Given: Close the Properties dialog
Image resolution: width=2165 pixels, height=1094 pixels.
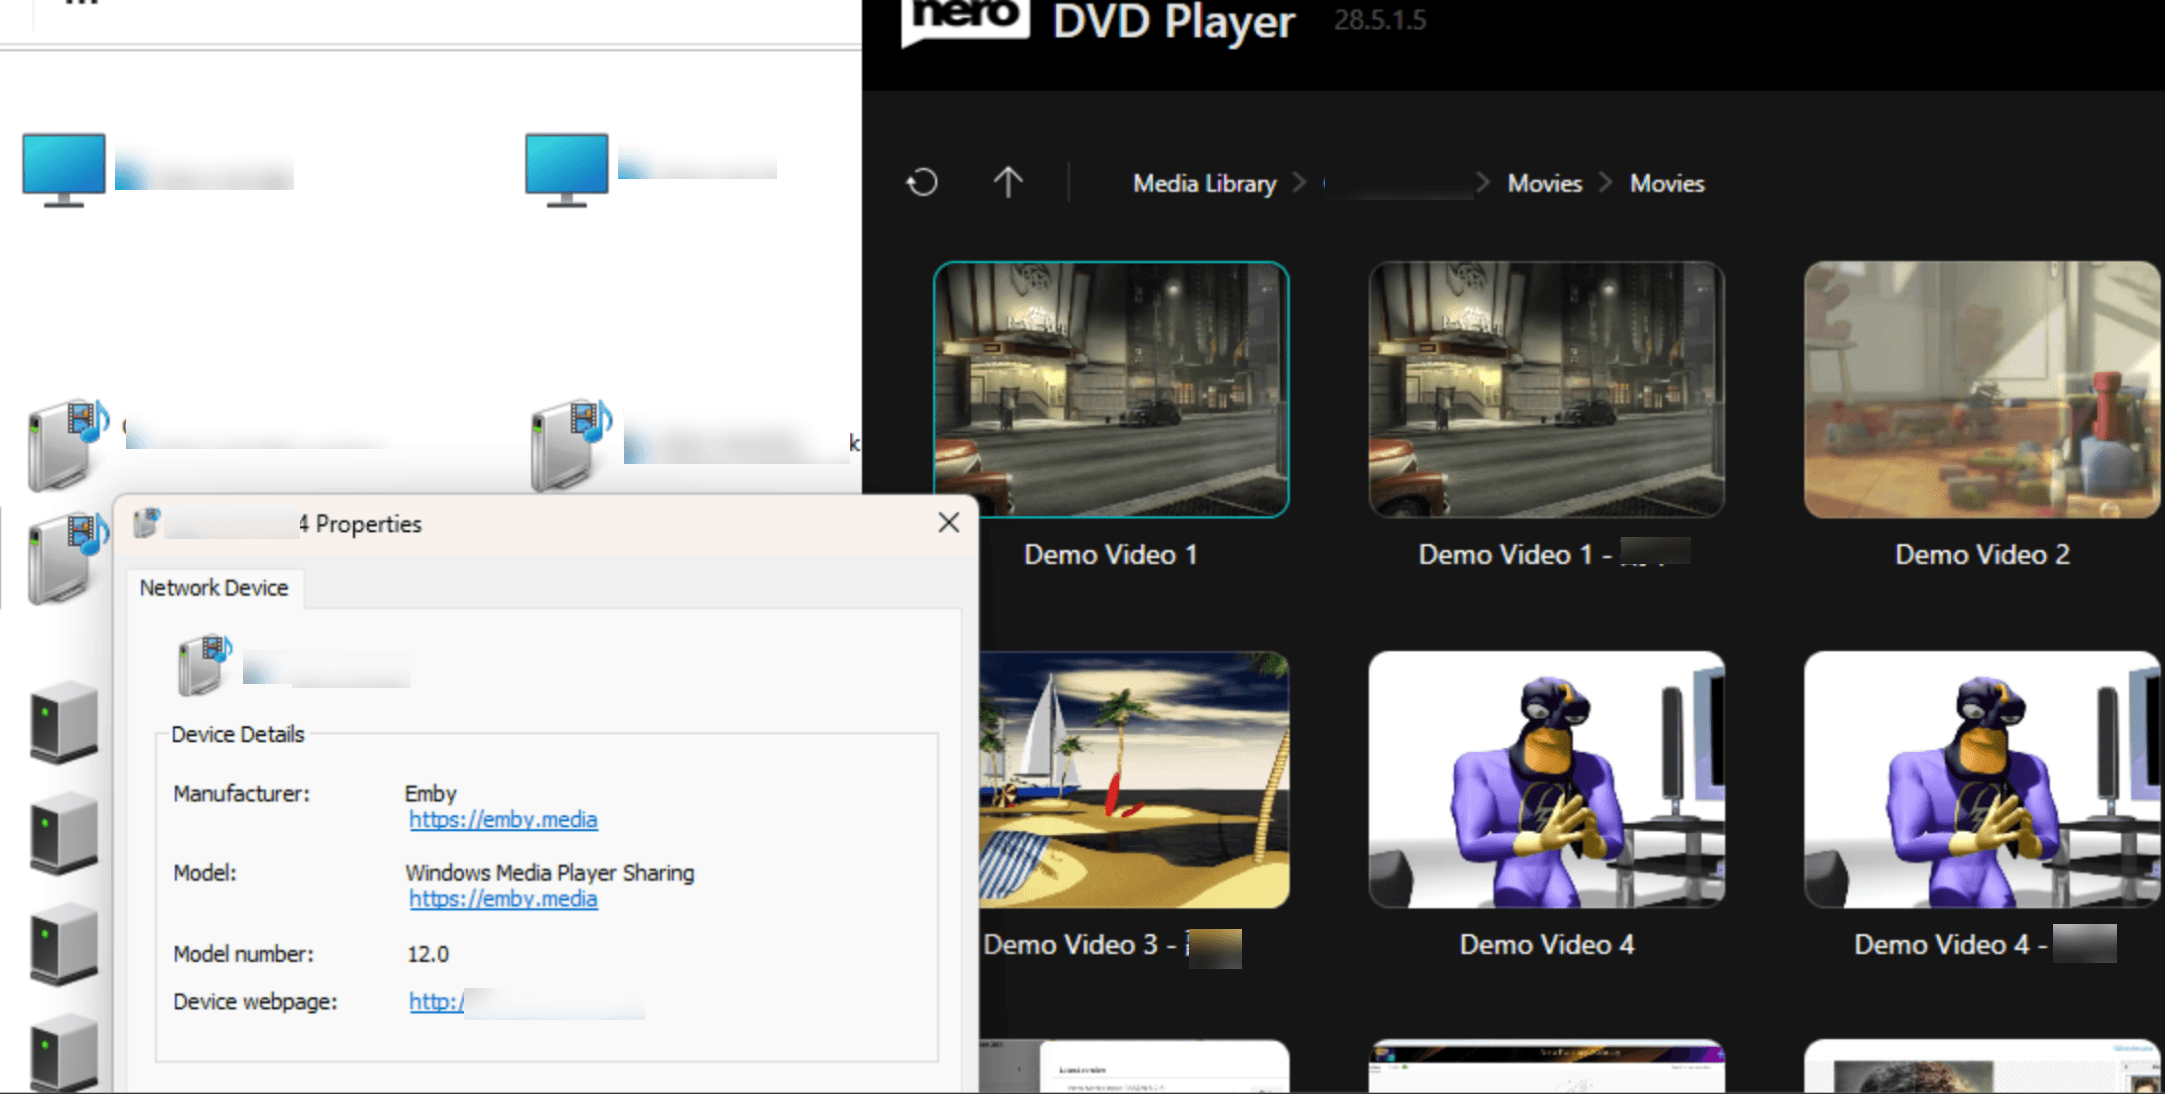Looking at the screenshot, I should 949,523.
